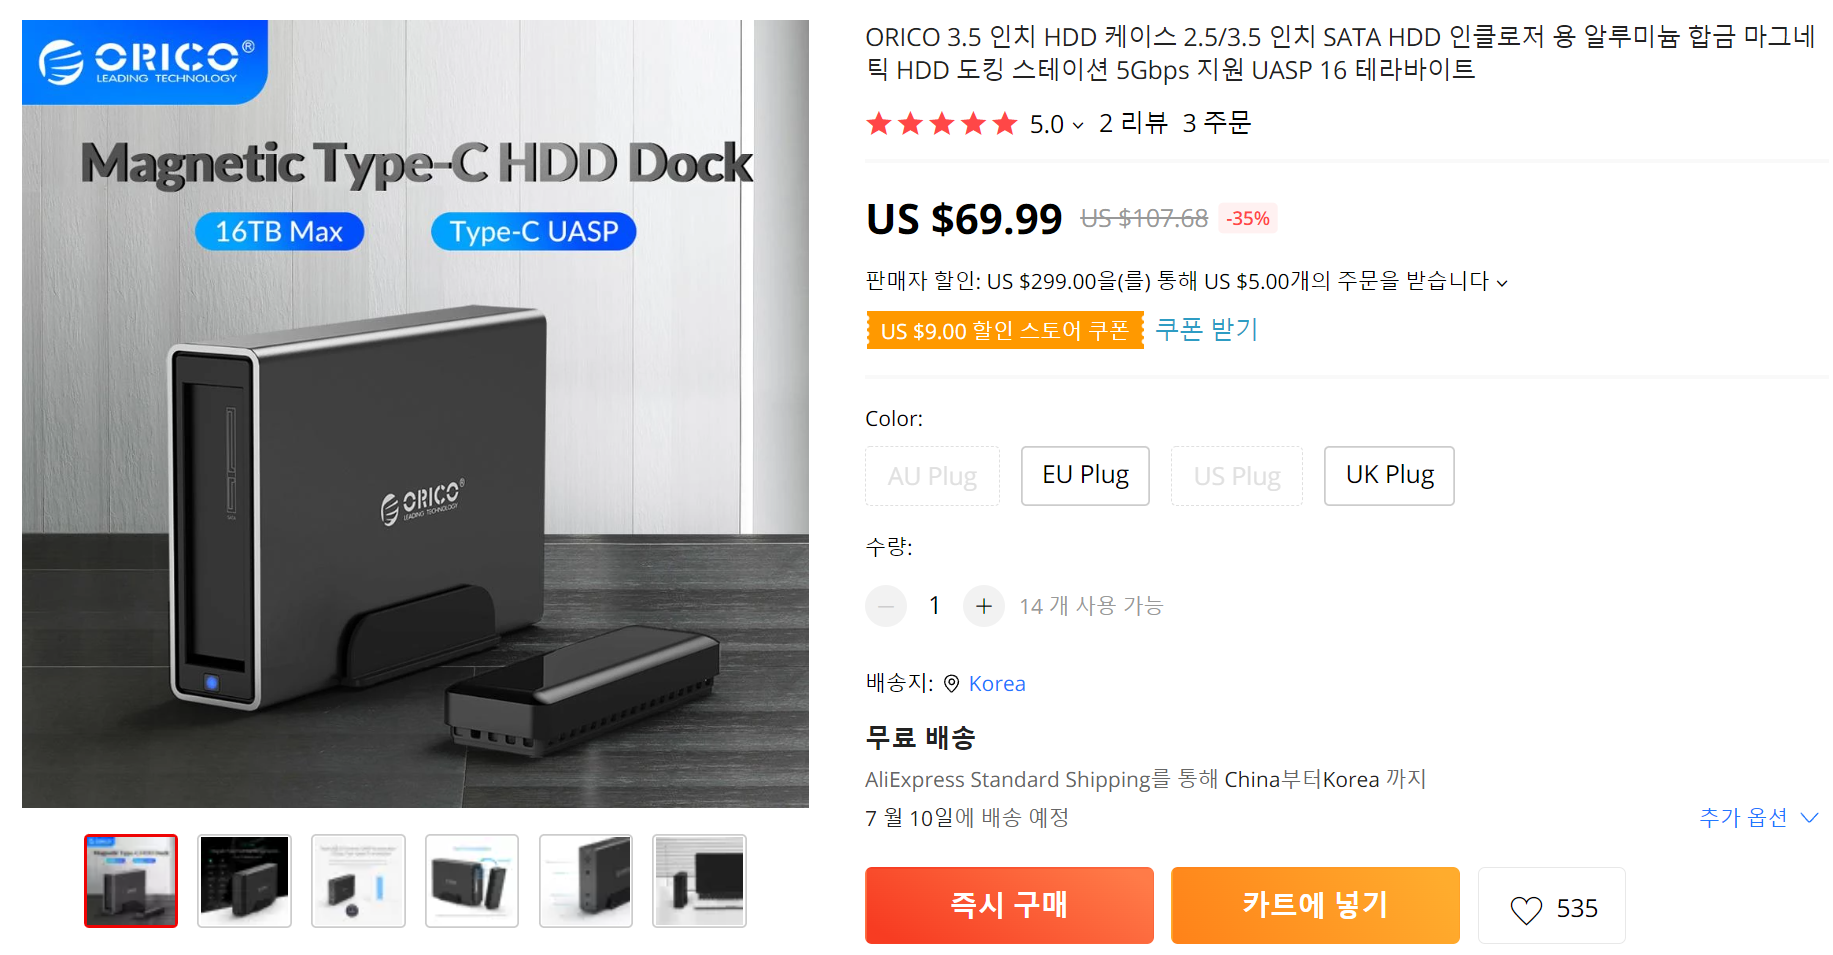
Task: Click the five-star rating icons
Action: point(942,124)
